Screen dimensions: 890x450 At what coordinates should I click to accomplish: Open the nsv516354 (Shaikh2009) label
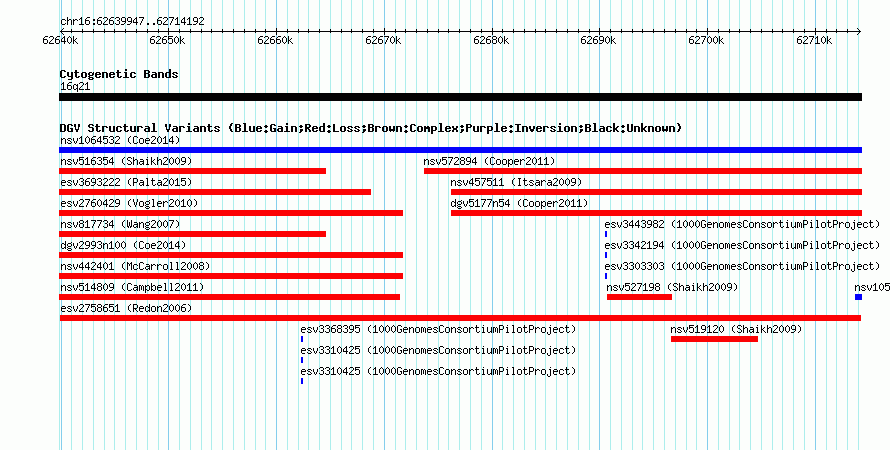pos(126,161)
